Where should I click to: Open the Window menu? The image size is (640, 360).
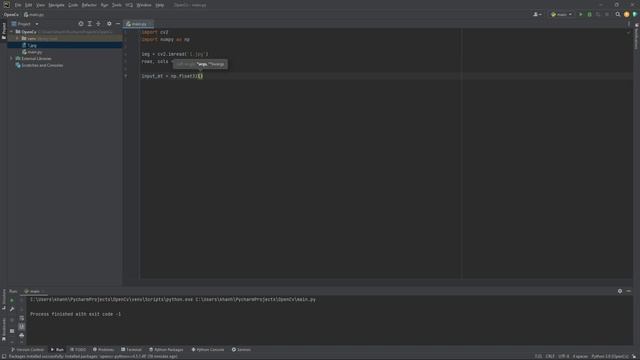tap(144, 5)
